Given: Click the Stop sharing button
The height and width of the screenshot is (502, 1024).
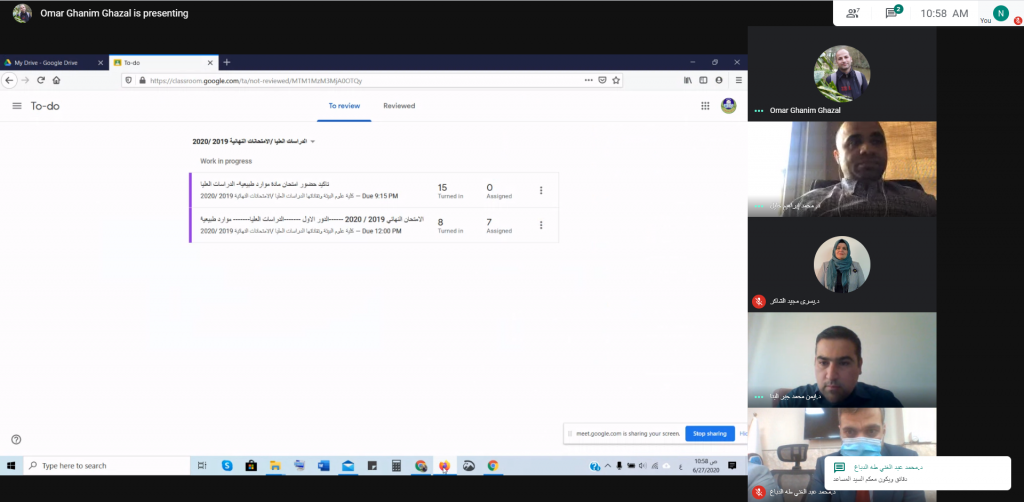Looking at the screenshot, I should [x=709, y=434].
